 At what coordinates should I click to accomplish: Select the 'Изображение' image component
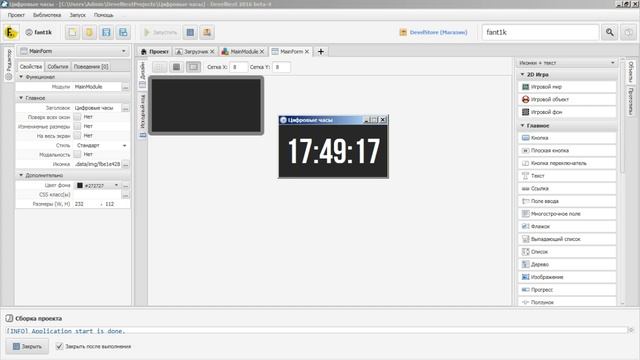pos(567,277)
